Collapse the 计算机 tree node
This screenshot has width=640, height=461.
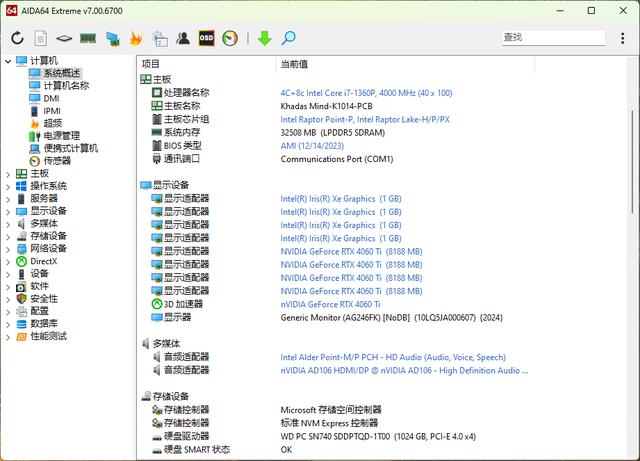point(8,61)
